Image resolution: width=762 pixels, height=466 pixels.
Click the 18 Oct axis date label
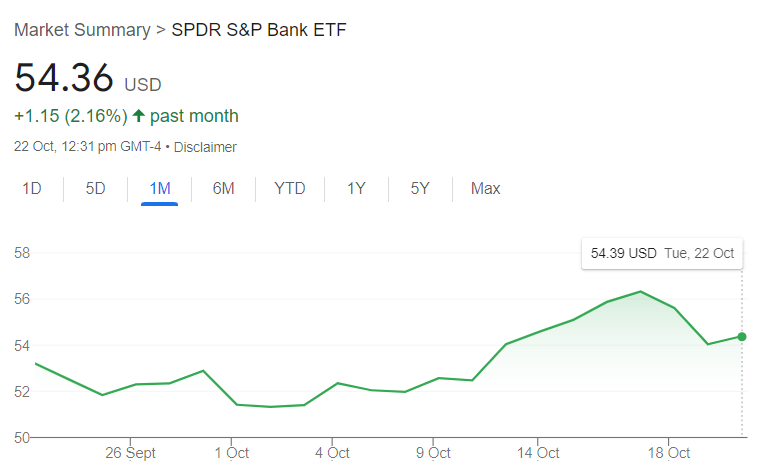(668, 453)
